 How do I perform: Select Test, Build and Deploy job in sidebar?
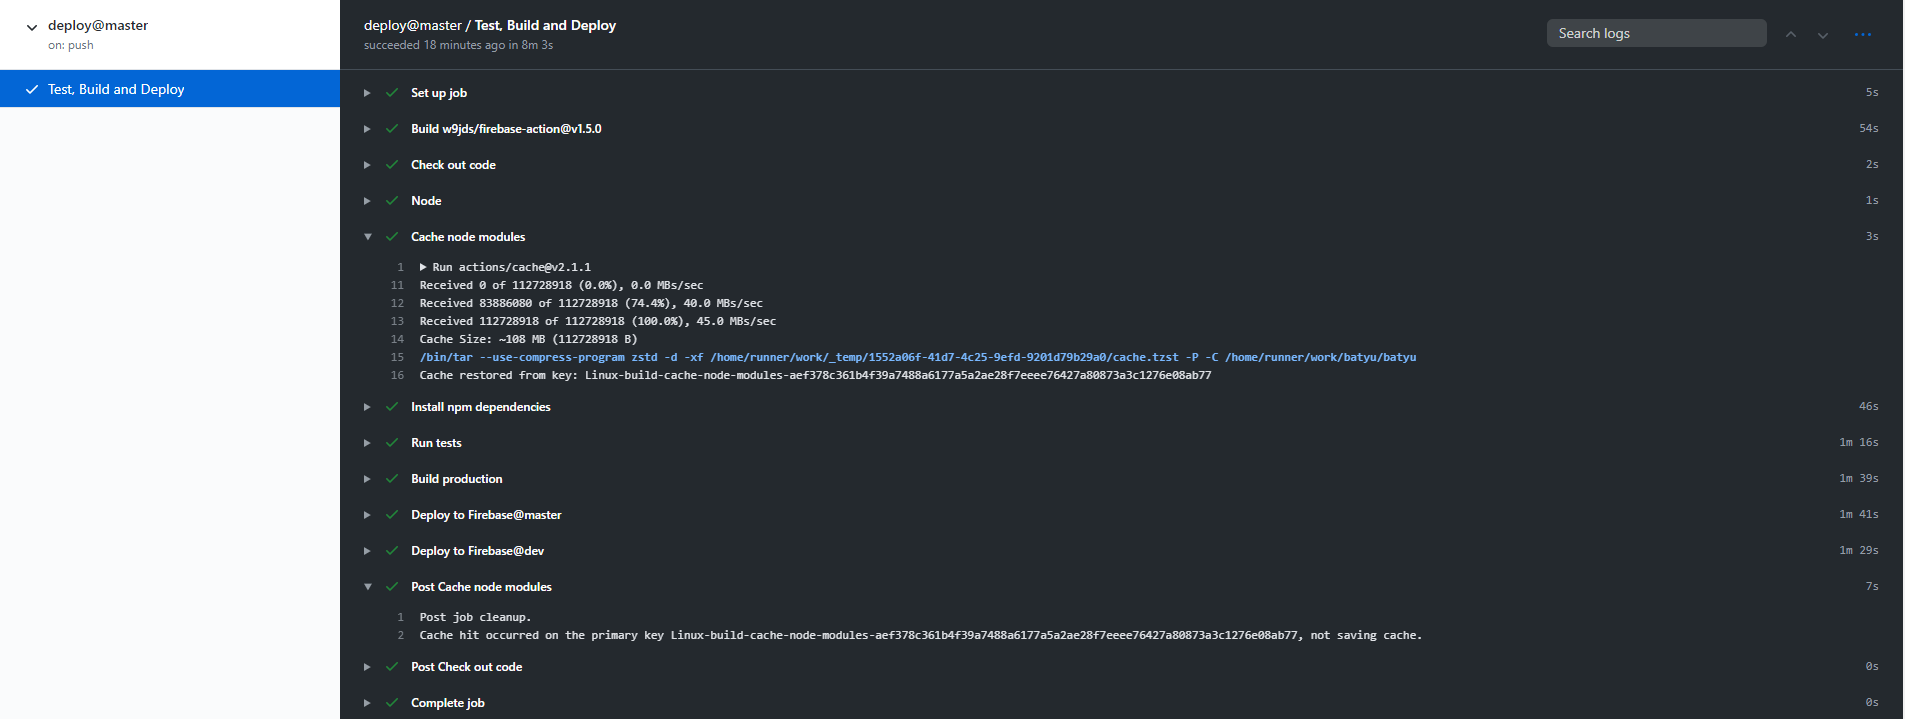[170, 89]
